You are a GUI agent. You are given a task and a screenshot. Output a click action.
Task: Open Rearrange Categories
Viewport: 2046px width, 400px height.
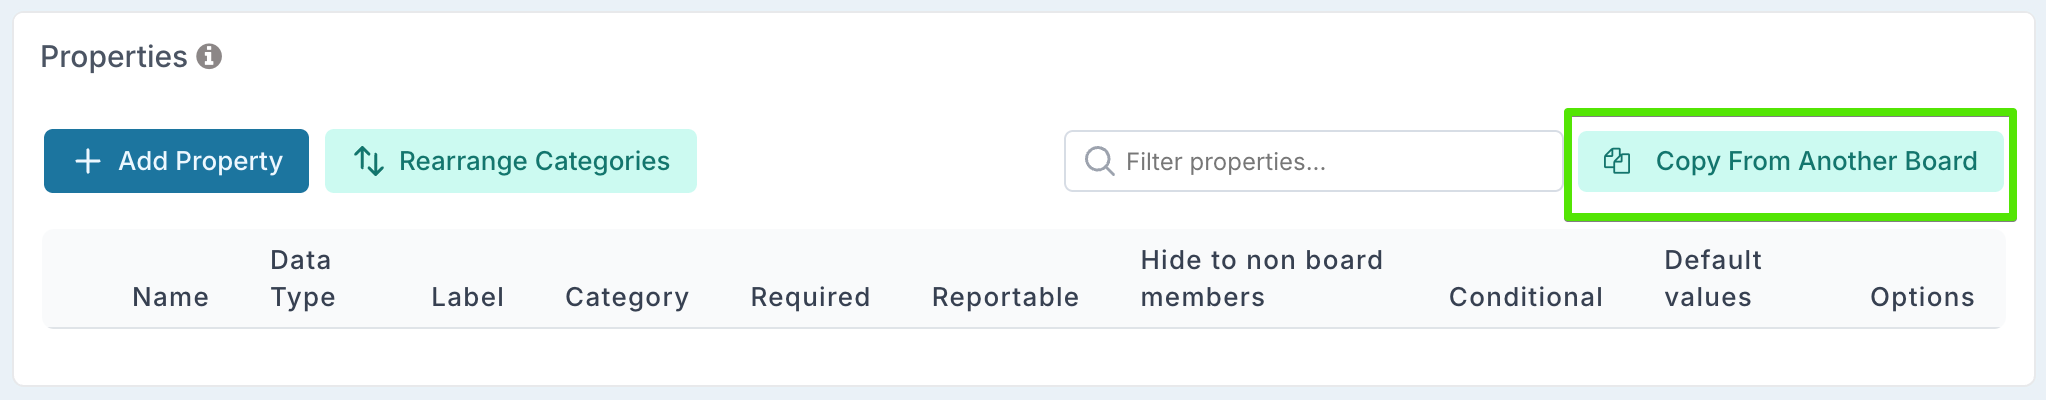pyautogui.click(x=511, y=161)
